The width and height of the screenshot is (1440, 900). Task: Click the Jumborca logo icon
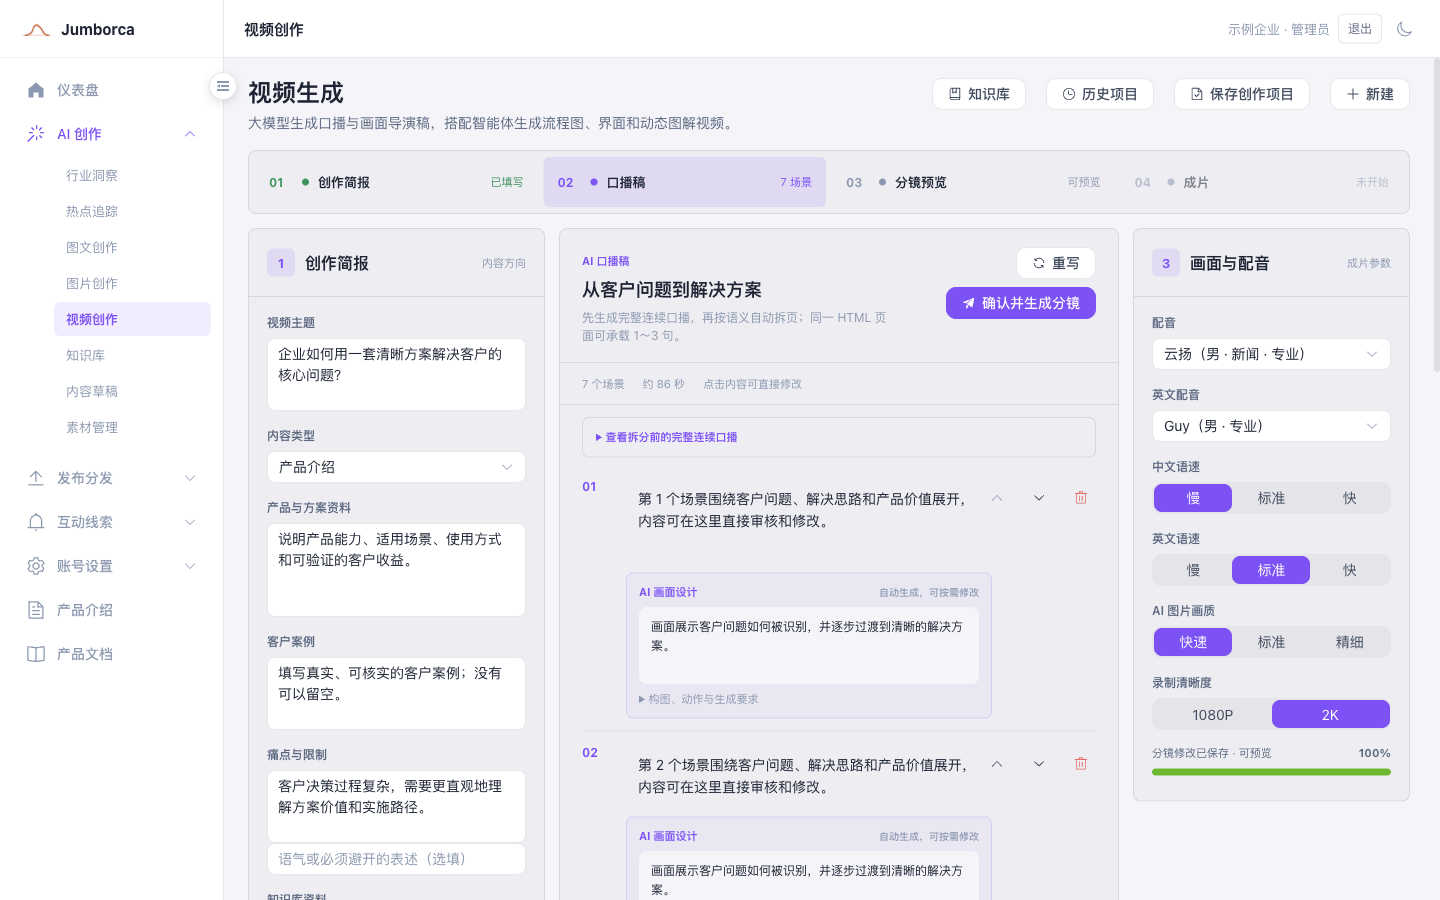[37, 30]
